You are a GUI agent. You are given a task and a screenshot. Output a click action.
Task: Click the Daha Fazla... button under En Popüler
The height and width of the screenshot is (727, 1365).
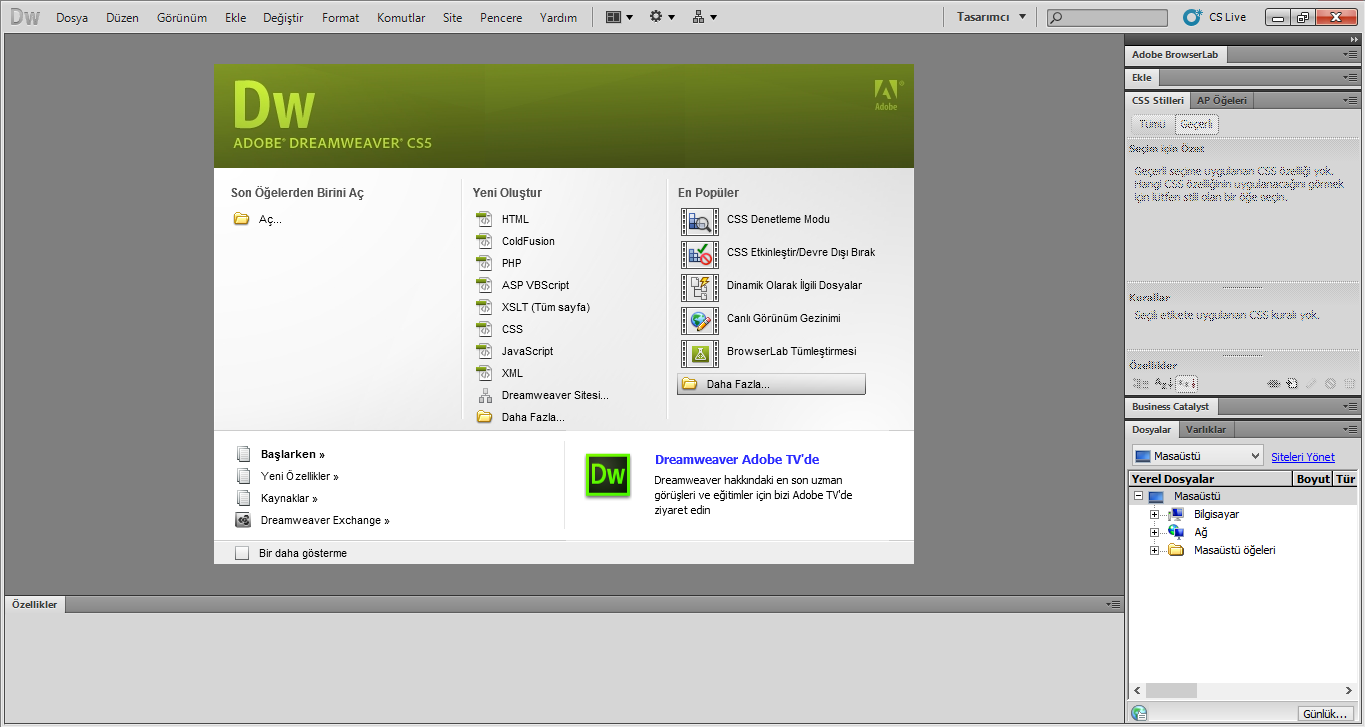point(771,384)
